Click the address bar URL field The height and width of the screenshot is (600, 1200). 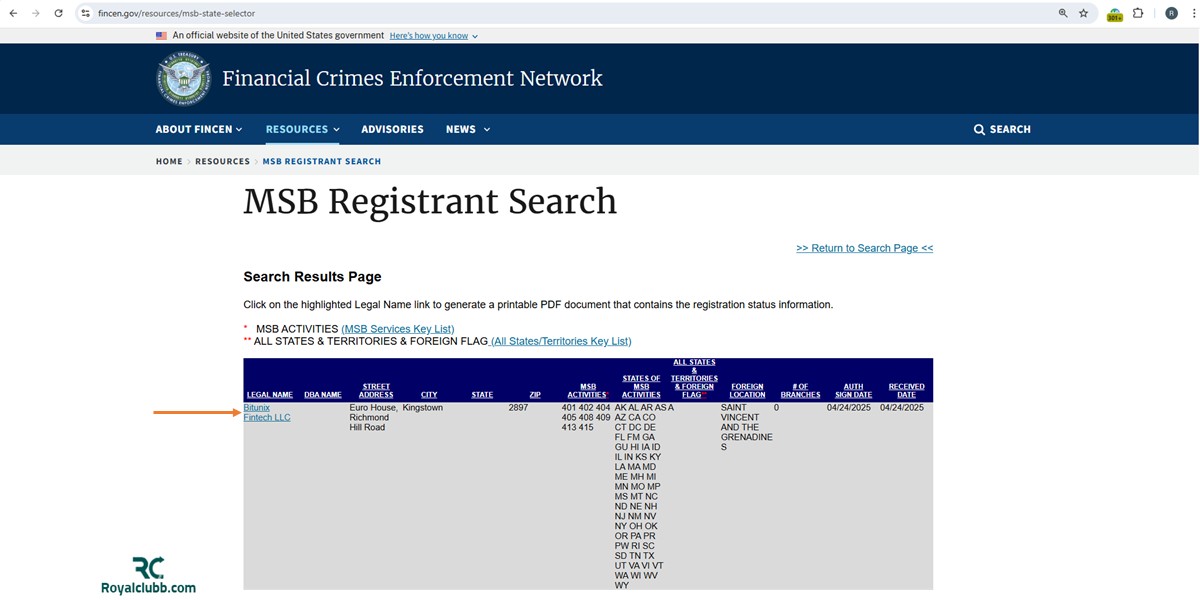500,13
